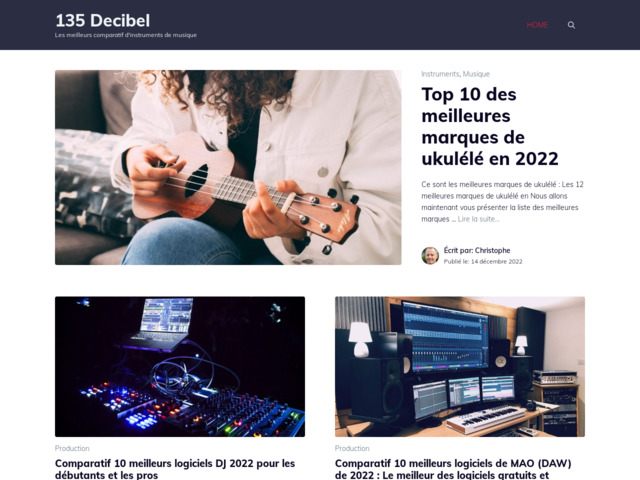Open the 135 Decibel site title
Screen dimensions: 640x480
point(102,20)
